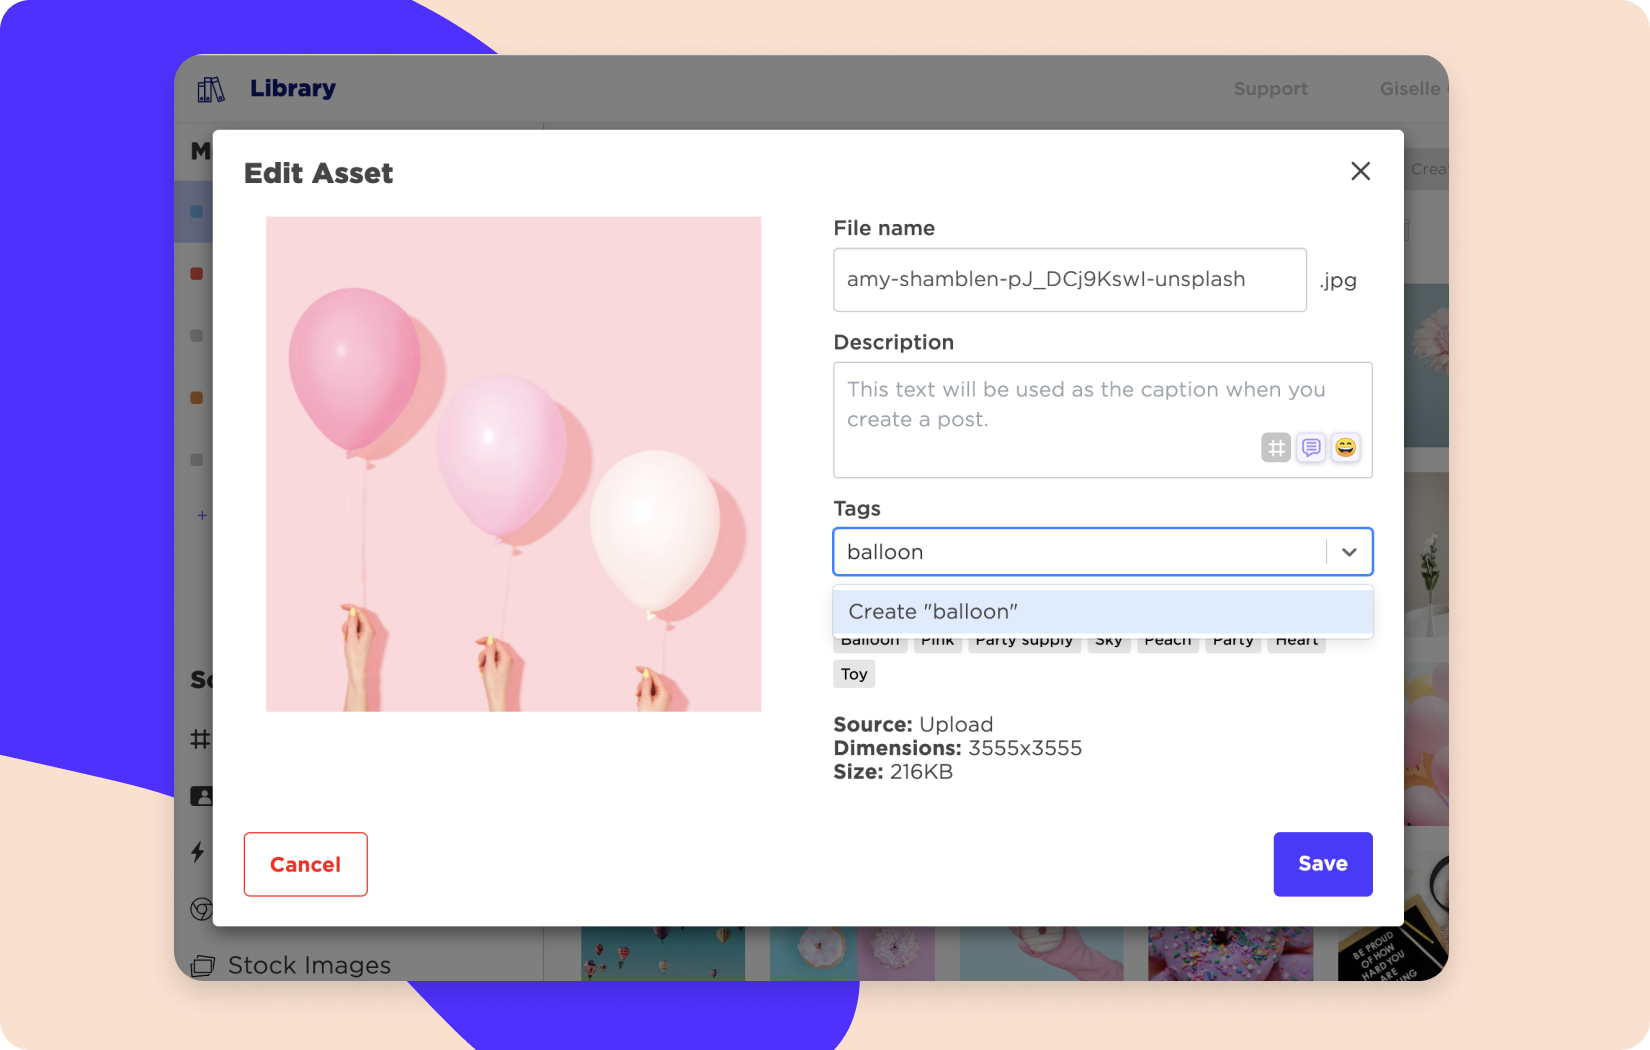Click the Stock Images stack icon
Image resolution: width=1650 pixels, height=1050 pixels.
pyautogui.click(x=203, y=966)
